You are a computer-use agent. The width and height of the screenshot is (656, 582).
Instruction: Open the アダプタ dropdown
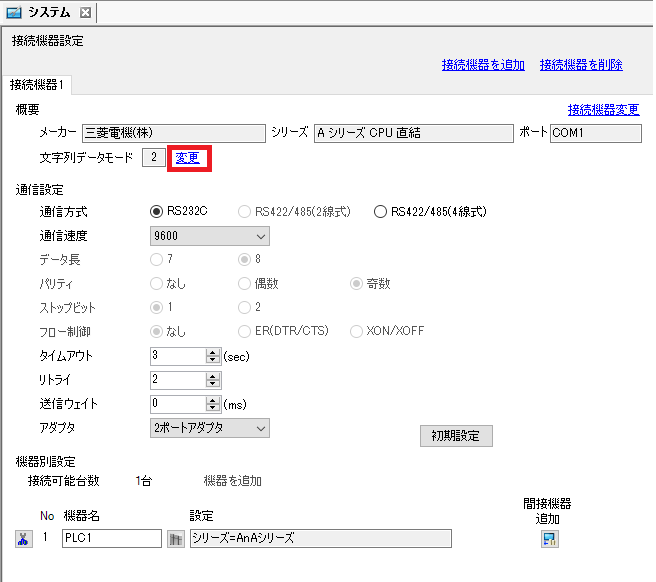210,428
